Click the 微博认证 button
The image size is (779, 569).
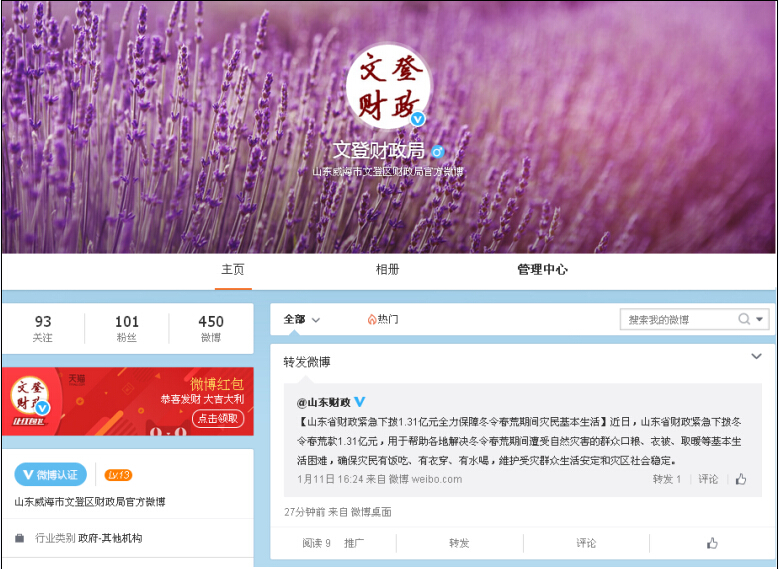[x=51, y=475]
